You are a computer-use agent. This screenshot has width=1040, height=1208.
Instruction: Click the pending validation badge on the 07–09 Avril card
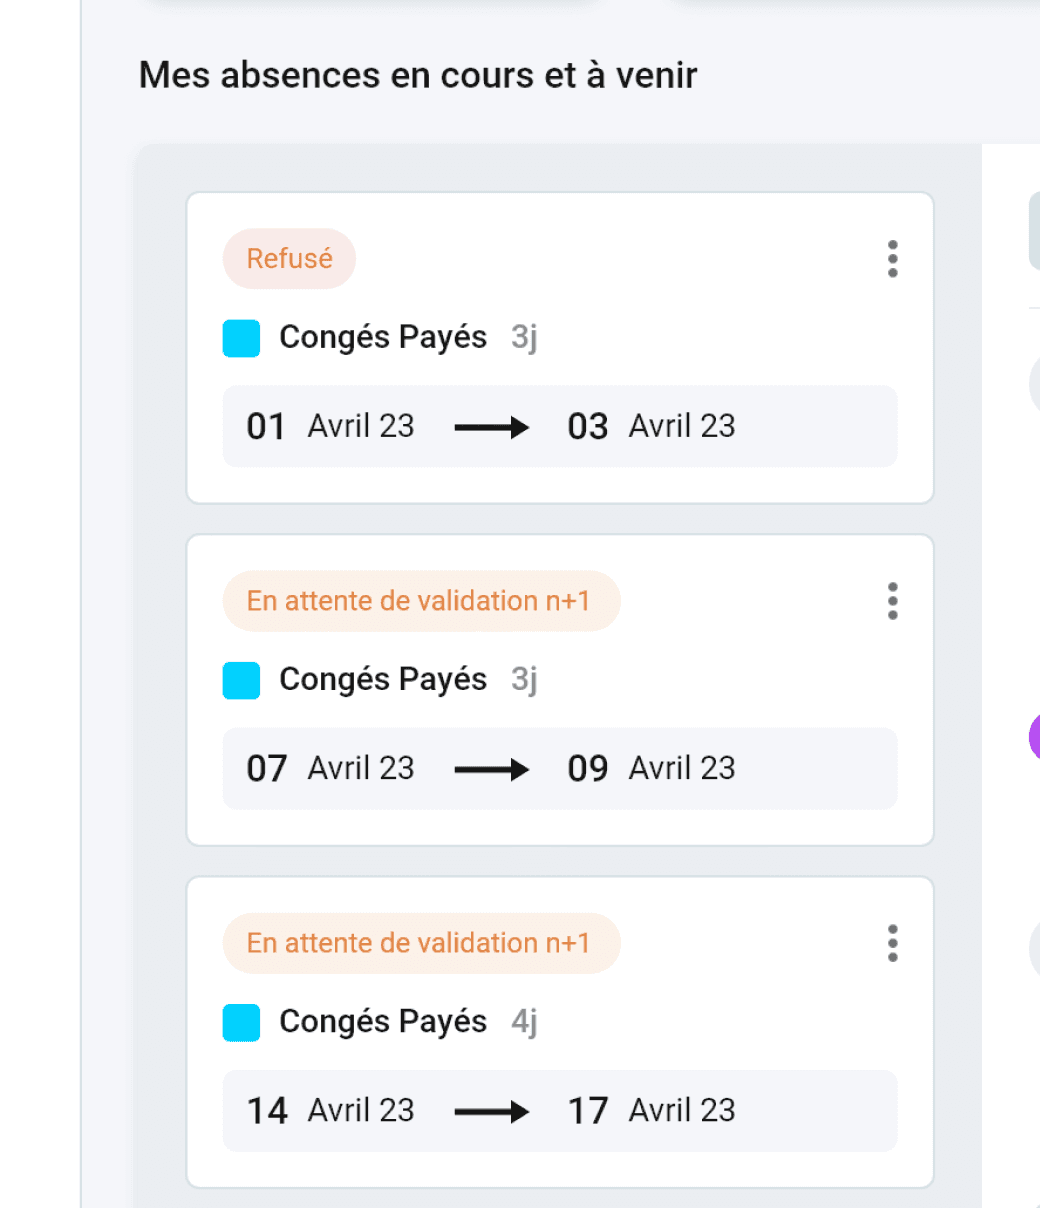[x=420, y=601]
